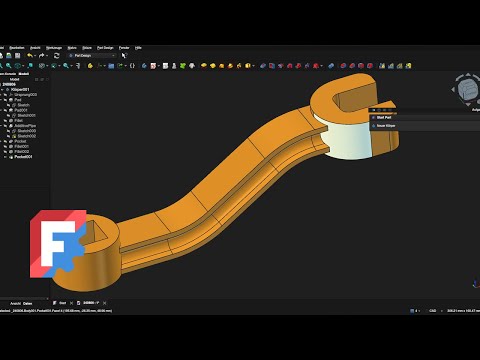
Task: Select Fillet in the model tree
Action: [18, 120]
